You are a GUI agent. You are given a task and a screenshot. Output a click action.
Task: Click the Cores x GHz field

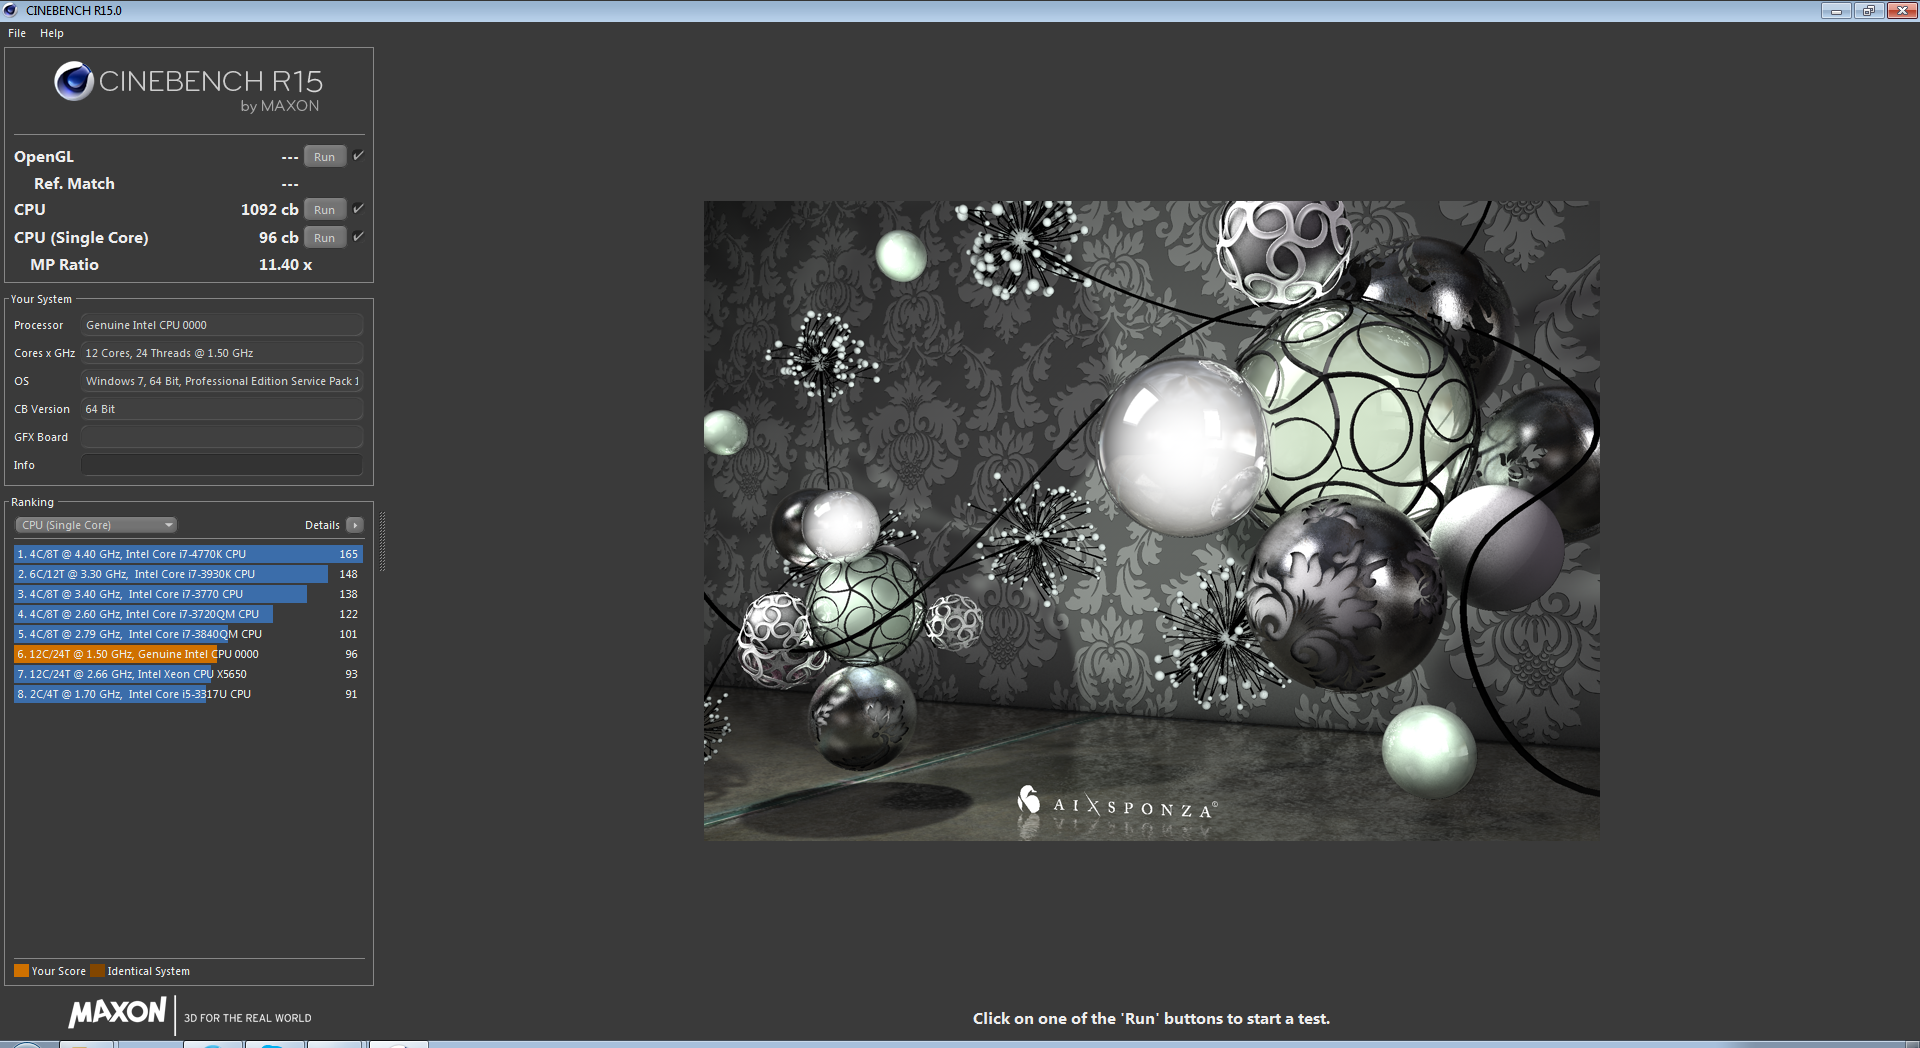(222, 353)
